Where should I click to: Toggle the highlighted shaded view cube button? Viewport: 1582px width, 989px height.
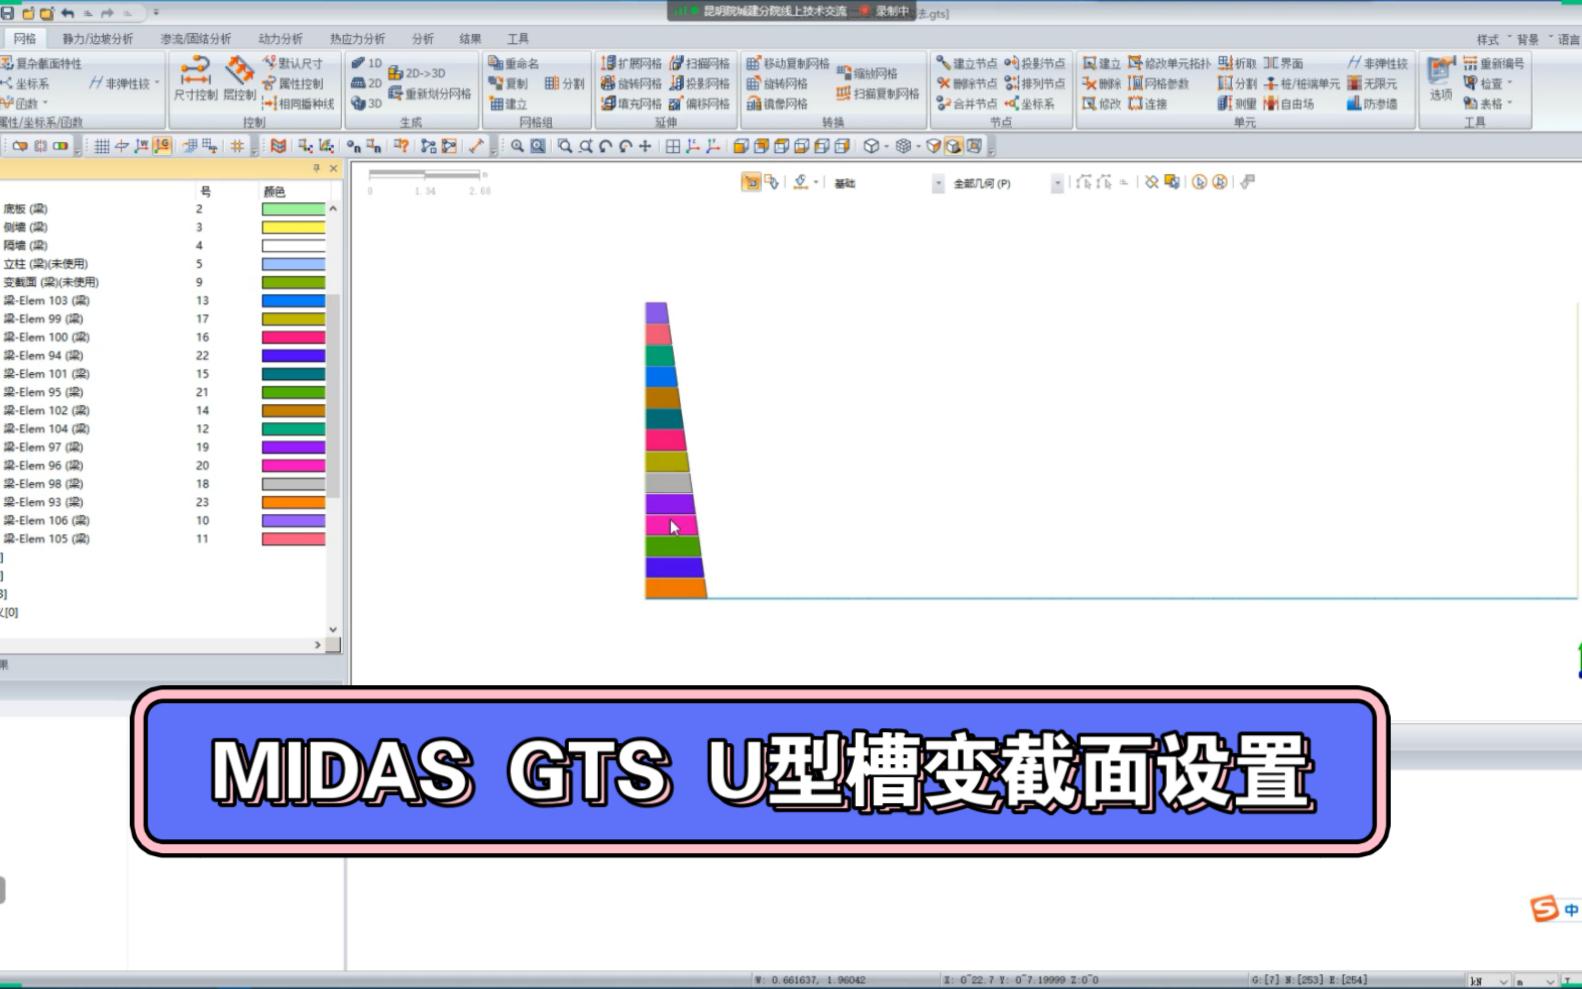click(954, 146)
